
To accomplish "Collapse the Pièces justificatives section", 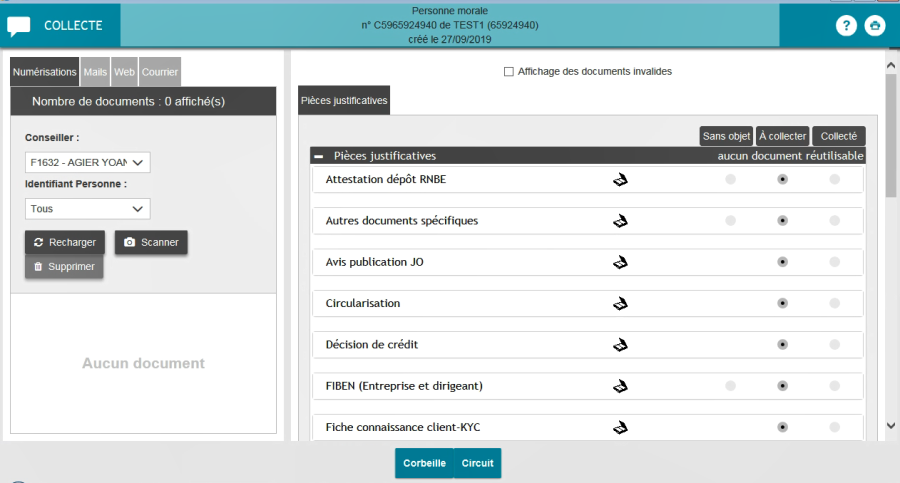I will (319, 156).
